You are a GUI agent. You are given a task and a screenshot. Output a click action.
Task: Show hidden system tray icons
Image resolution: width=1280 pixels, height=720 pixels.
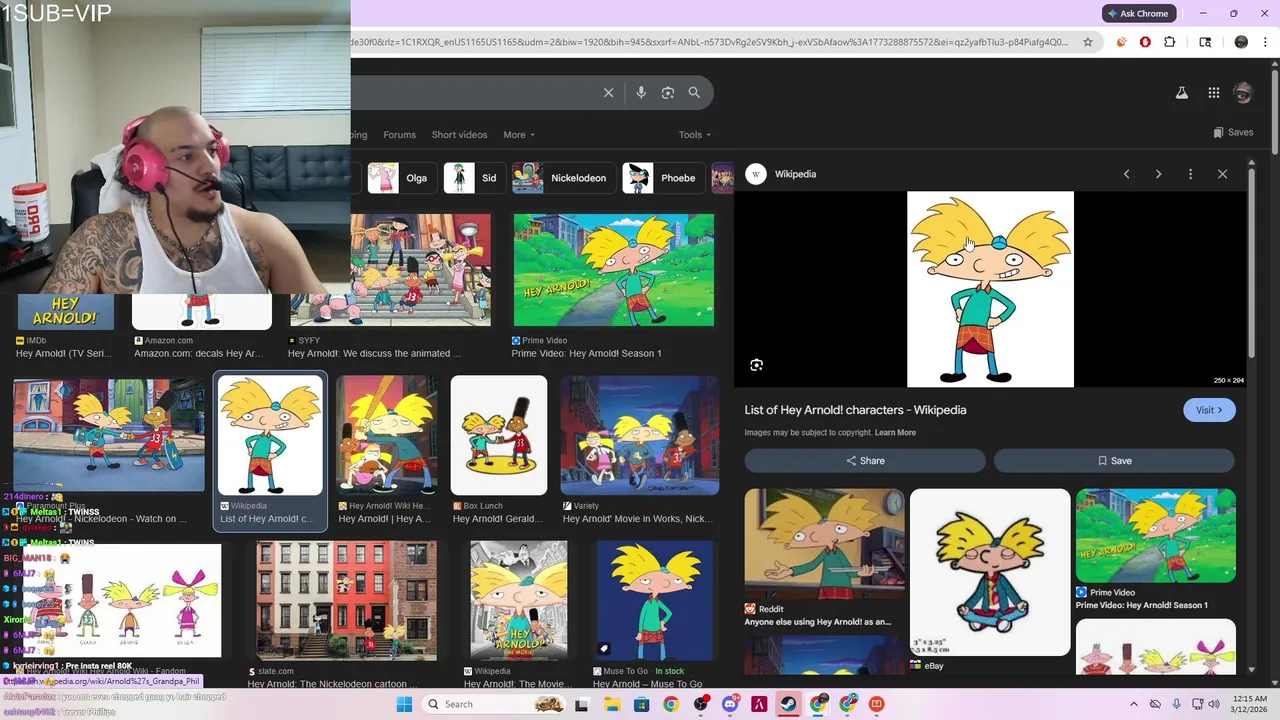[1133, 704]
